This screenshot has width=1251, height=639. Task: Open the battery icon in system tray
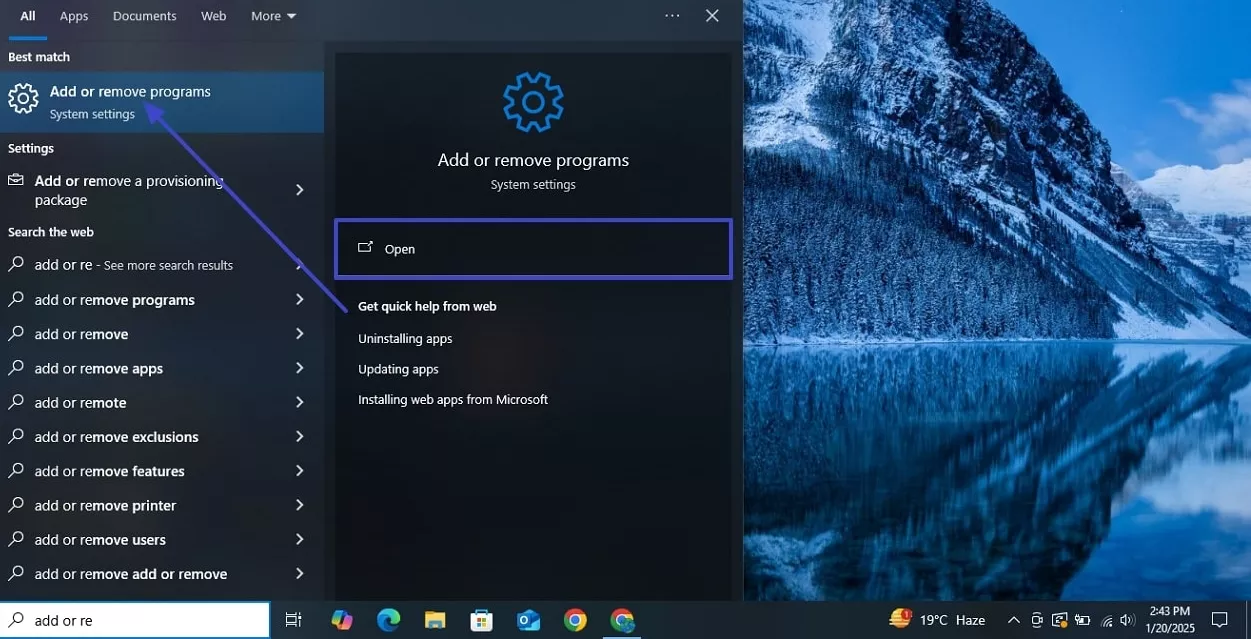1082,620
